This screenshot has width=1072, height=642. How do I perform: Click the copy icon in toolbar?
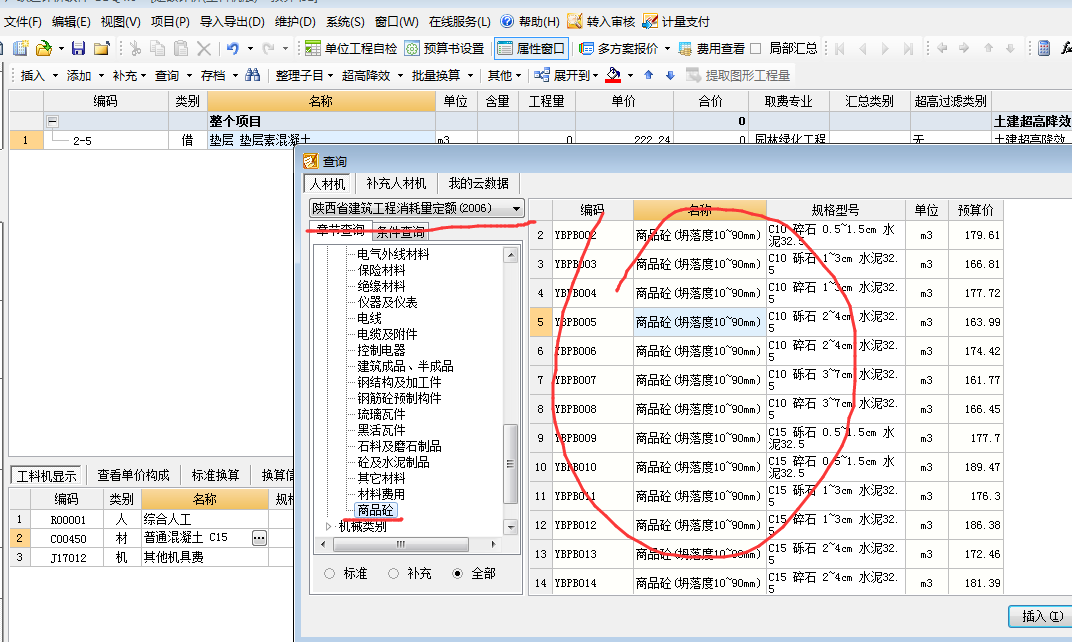[158, 49]
